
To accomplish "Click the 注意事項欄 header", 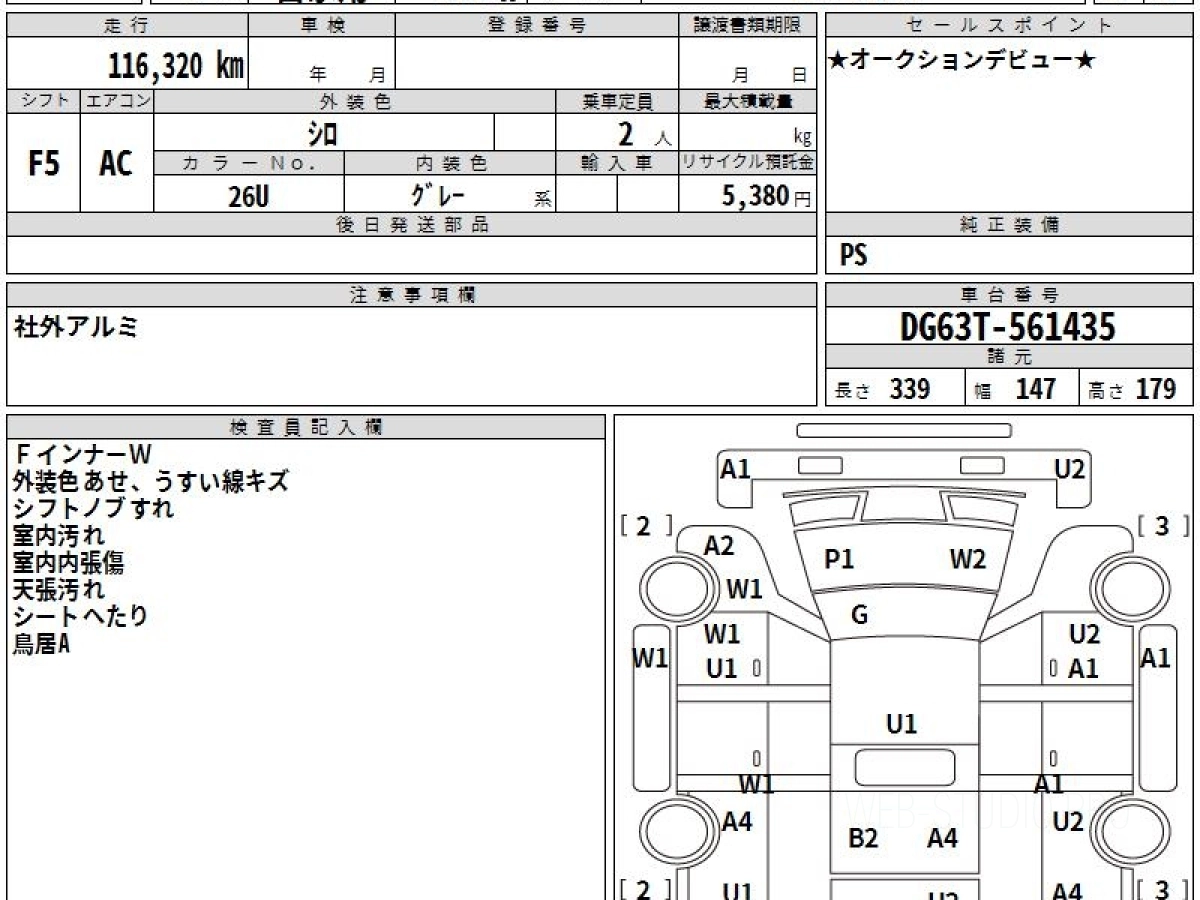I will 412,295.
